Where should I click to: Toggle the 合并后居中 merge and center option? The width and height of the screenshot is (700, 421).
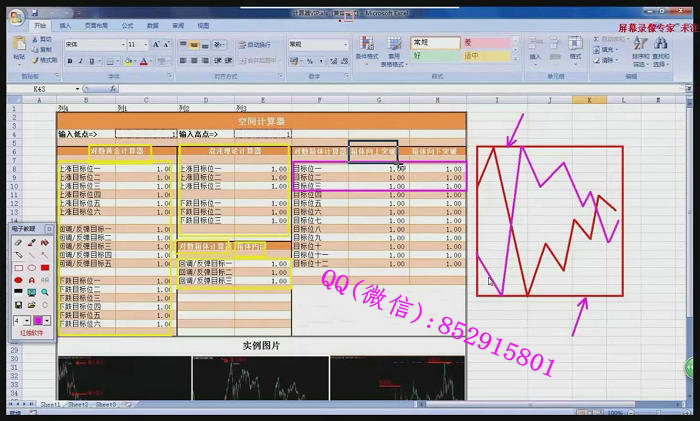[x=258, y=61]
